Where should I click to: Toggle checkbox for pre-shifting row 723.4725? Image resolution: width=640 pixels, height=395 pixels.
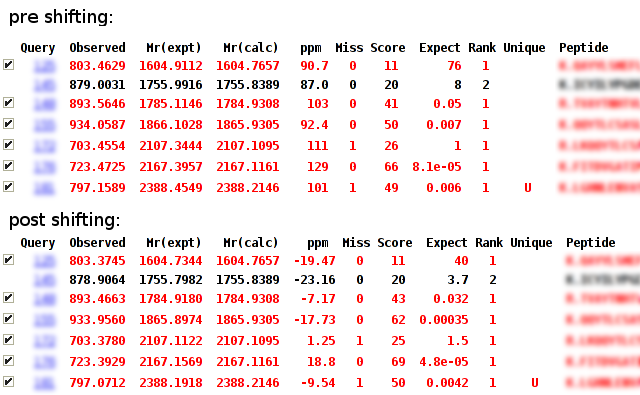pyautogui.click(x=9, y=166)
